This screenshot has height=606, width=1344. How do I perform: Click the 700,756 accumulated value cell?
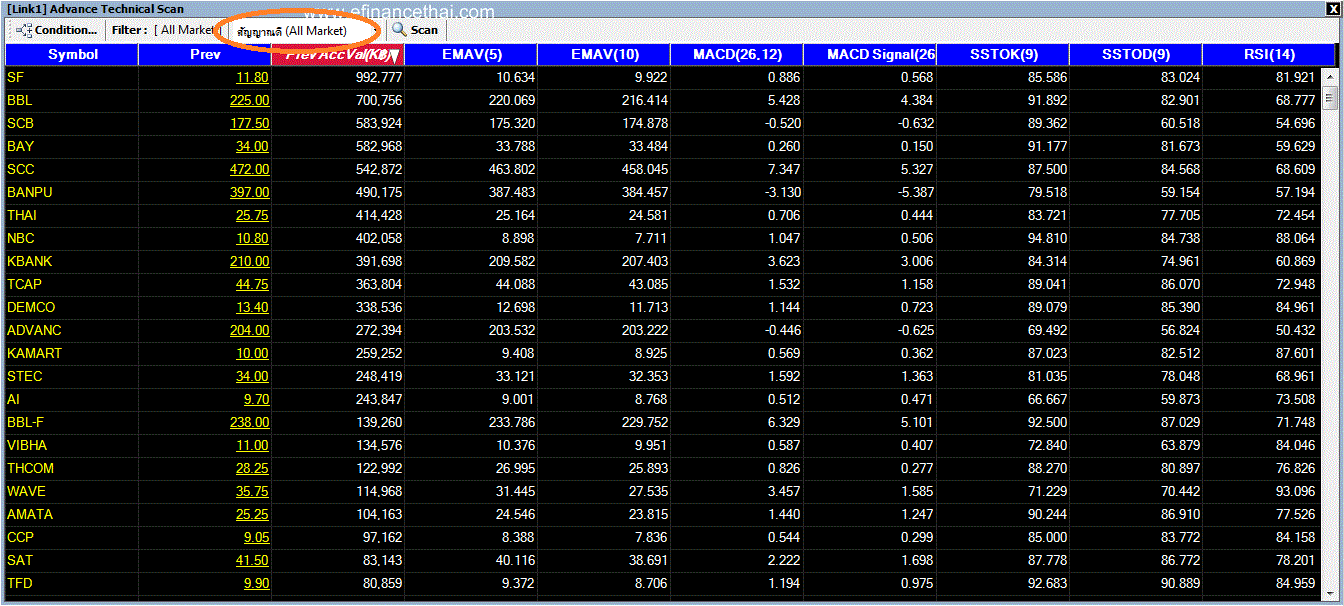click(378, 100)
